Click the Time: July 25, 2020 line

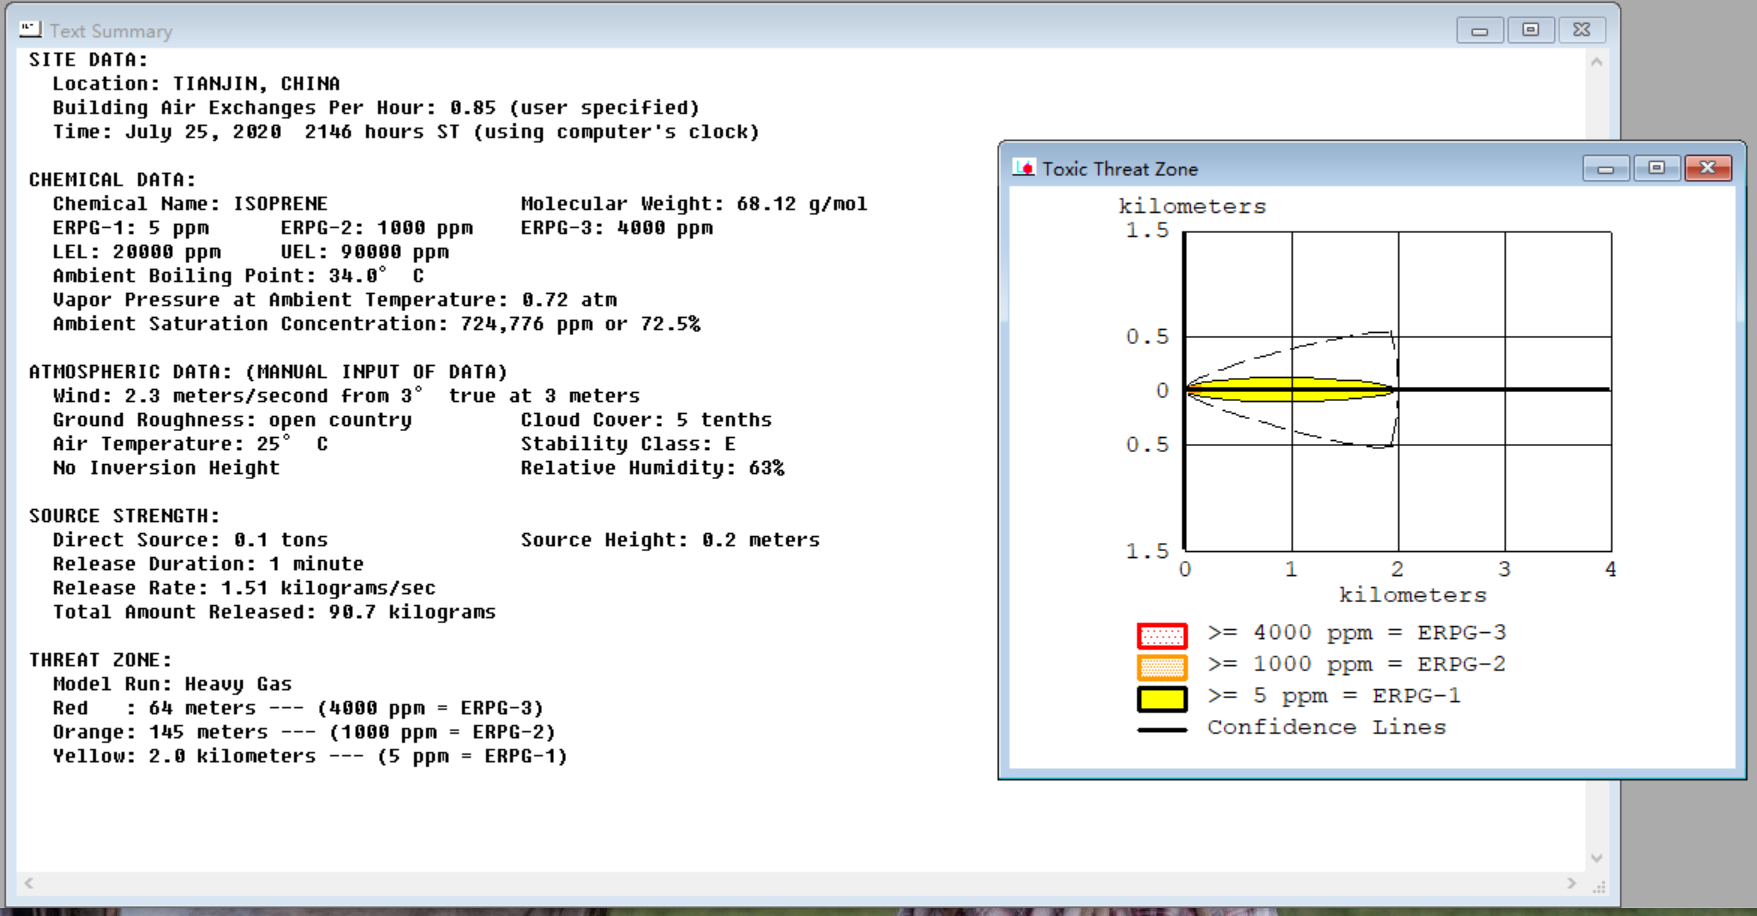click(x=406, y=132)
